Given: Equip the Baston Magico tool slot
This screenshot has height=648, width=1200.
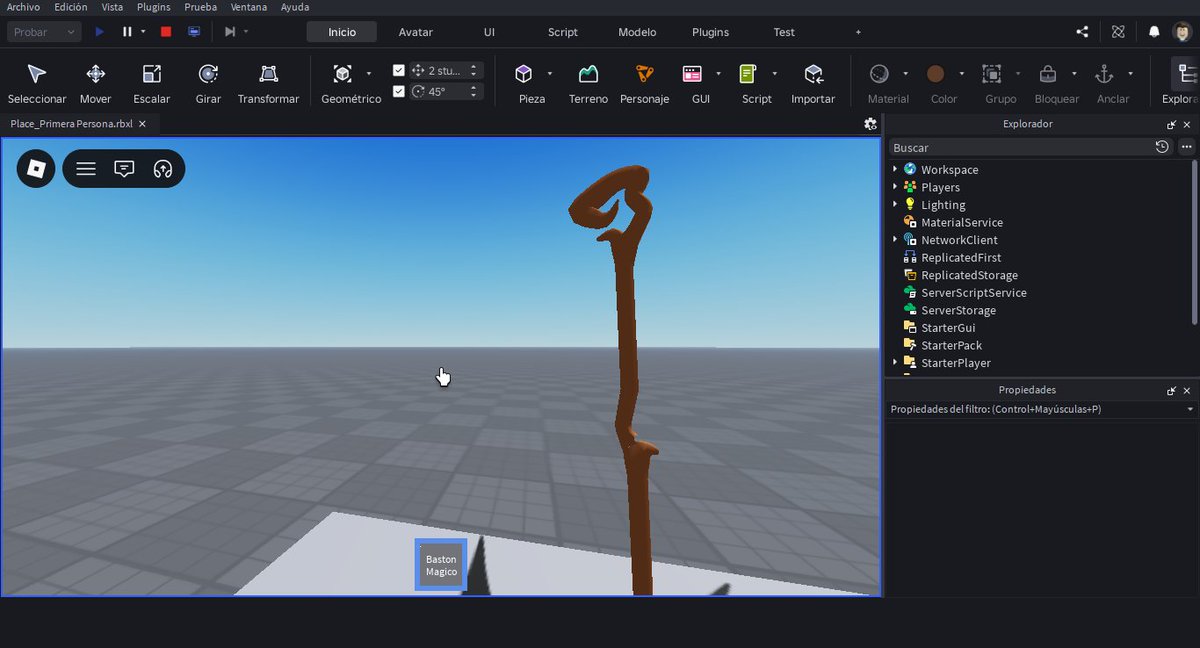Looking at the screenshot, I should coord(441,565).
